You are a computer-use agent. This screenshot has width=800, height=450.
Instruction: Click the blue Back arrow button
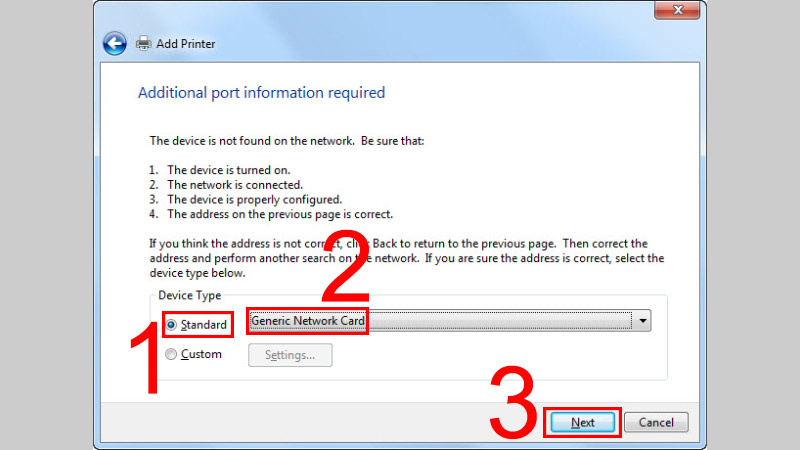coord(115,43)
